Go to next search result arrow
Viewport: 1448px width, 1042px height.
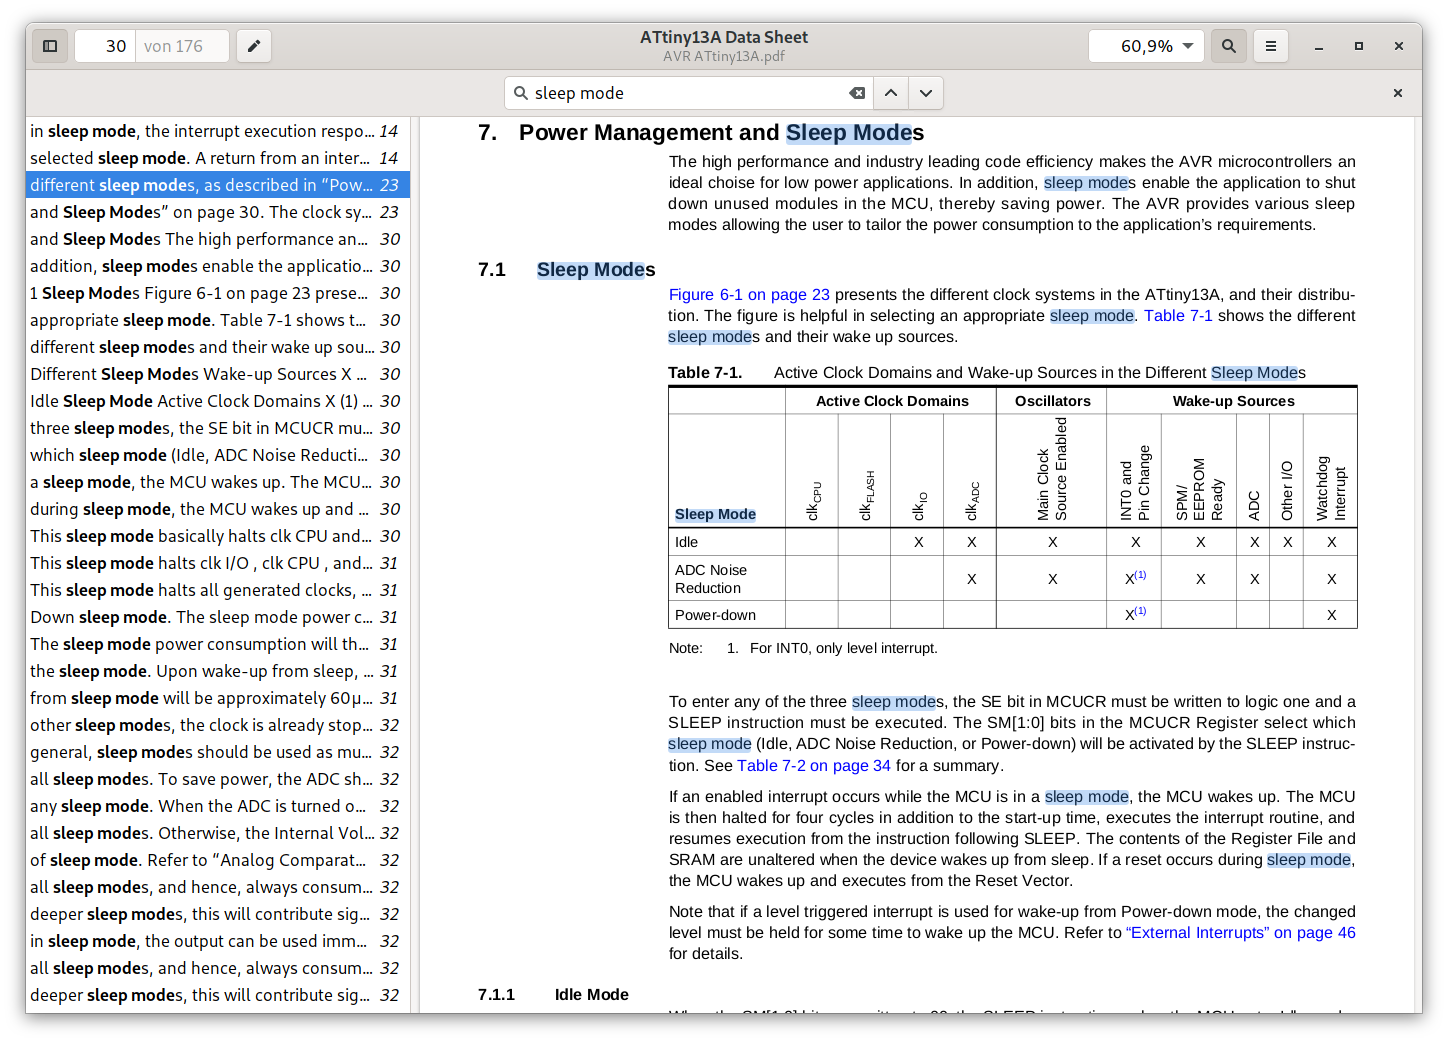click(926, 93)
